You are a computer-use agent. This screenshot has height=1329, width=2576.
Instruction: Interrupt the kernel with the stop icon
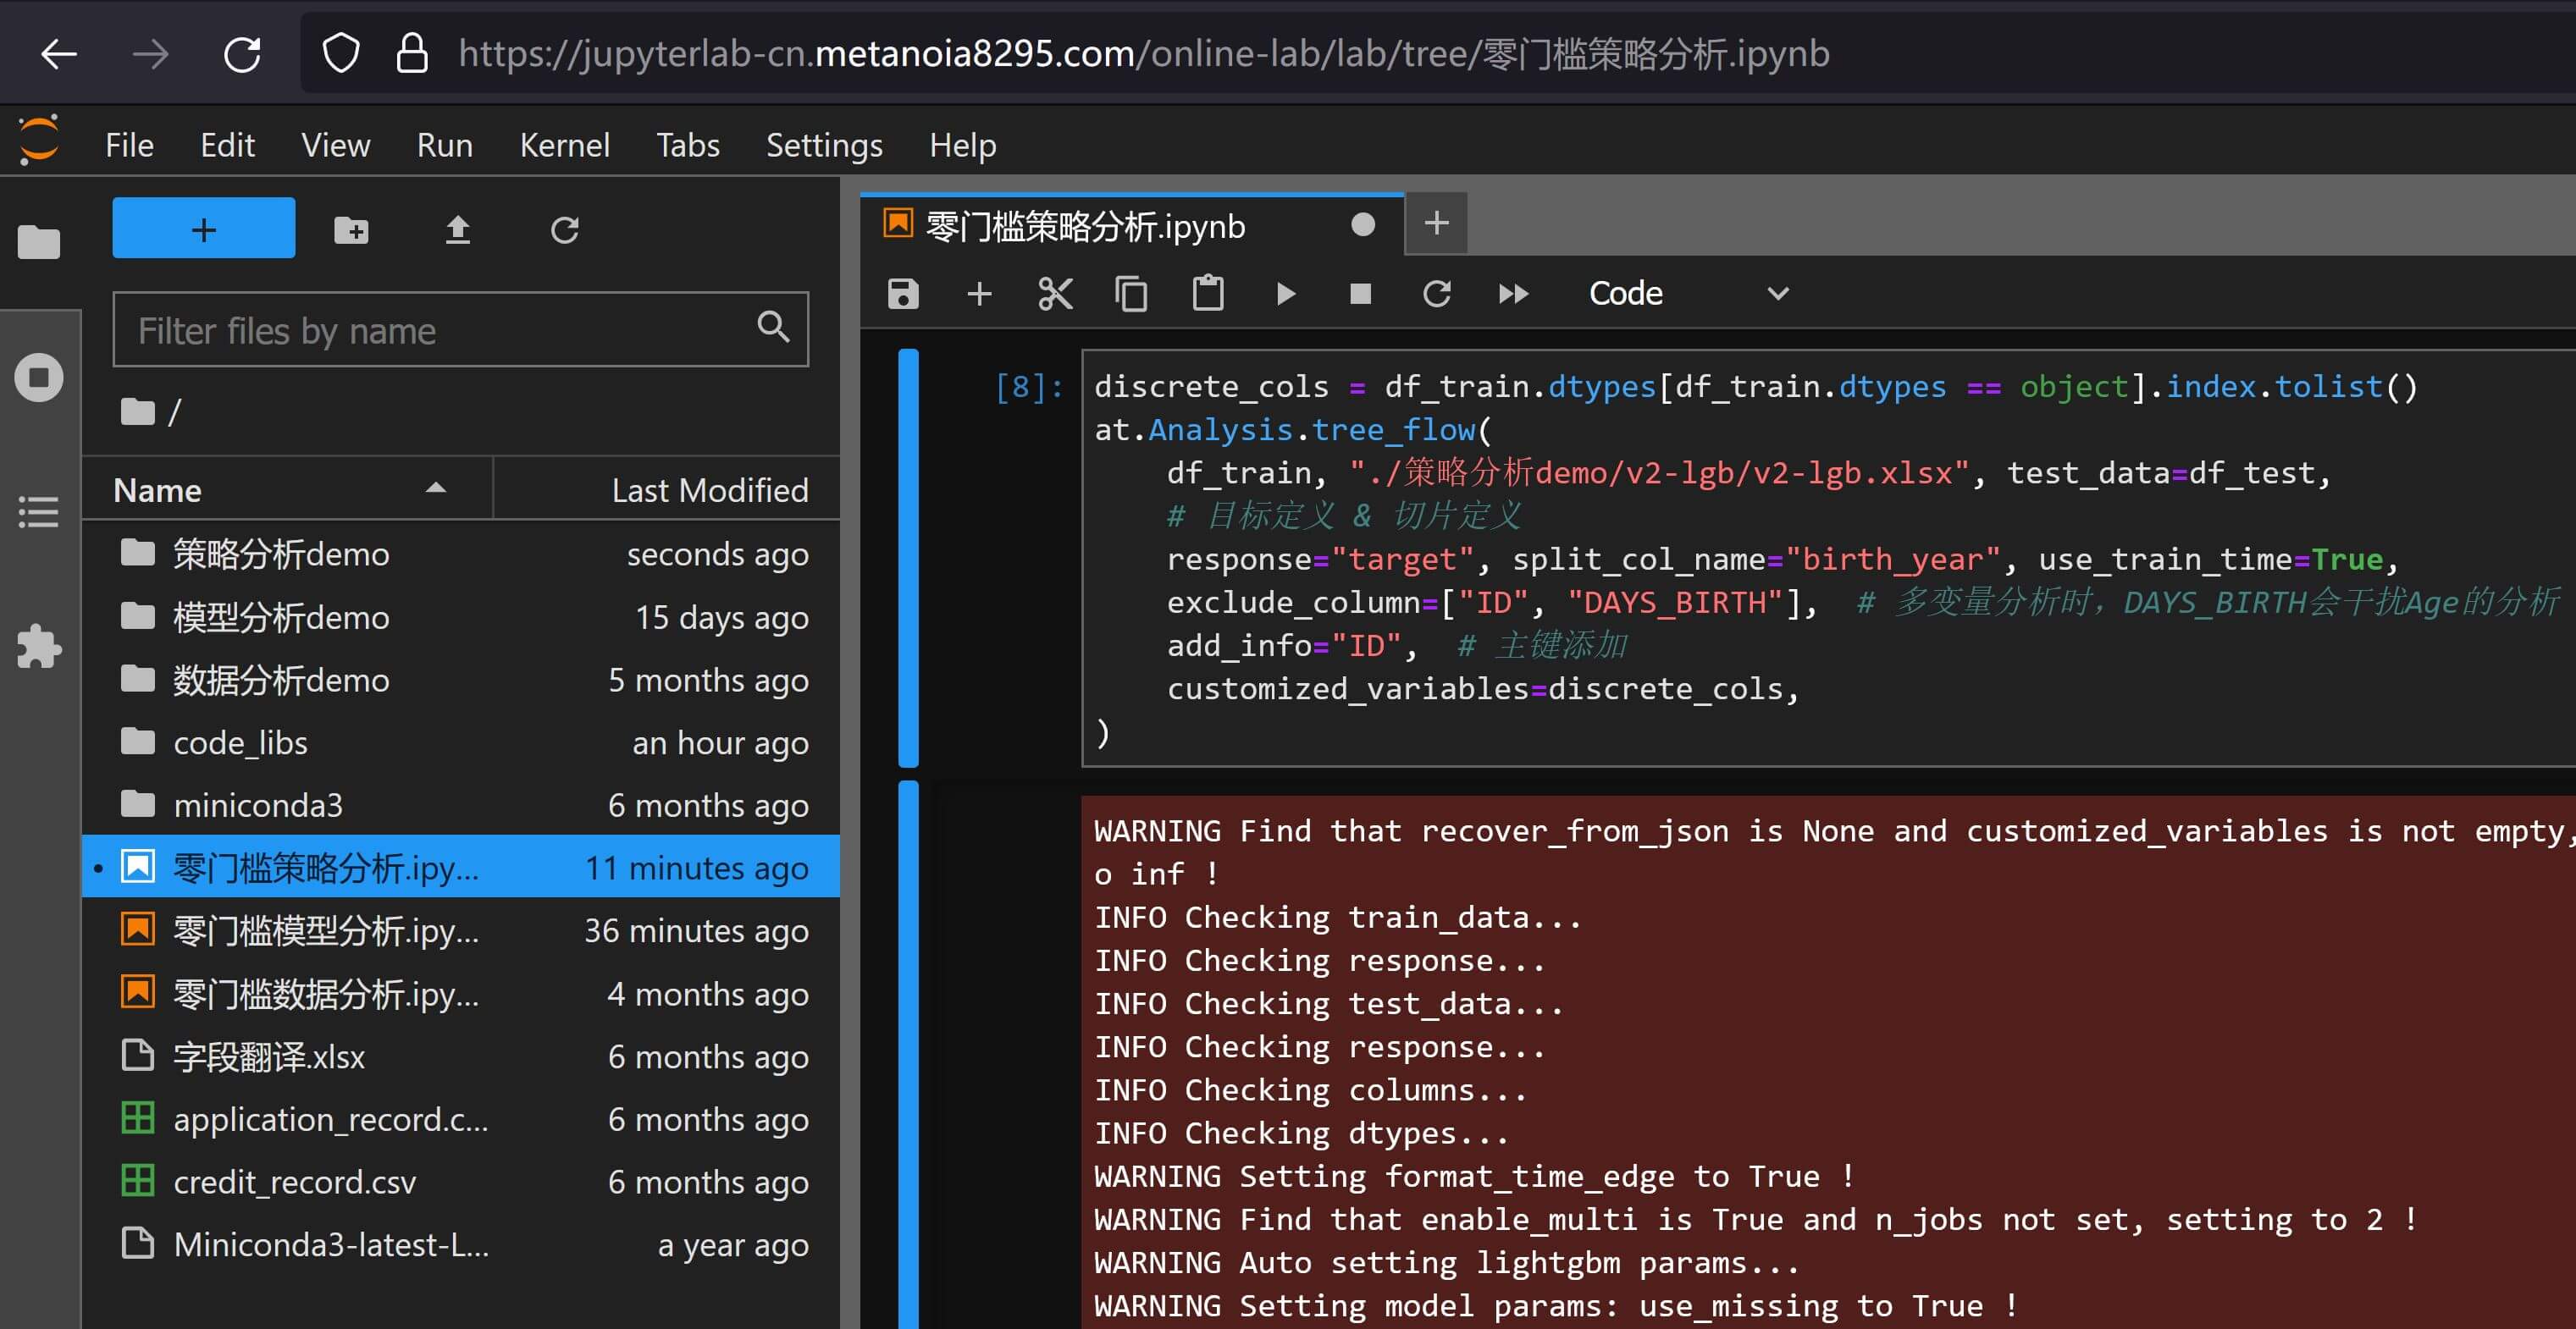[1360, 294]
